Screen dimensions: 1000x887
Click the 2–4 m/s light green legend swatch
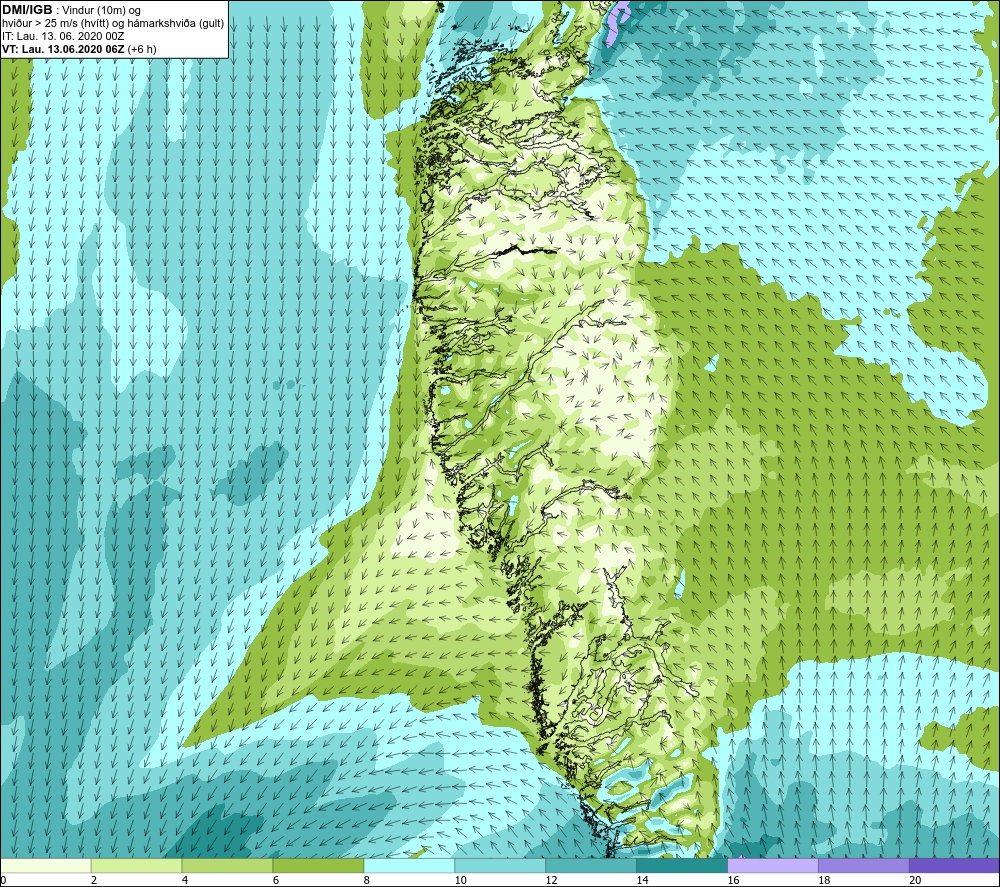pyautogui.click(x=136, y=865)
